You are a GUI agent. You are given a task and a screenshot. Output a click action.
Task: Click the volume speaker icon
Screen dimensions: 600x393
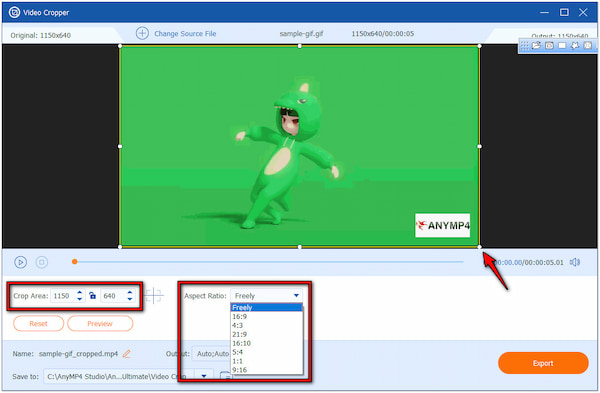point(574,262)
